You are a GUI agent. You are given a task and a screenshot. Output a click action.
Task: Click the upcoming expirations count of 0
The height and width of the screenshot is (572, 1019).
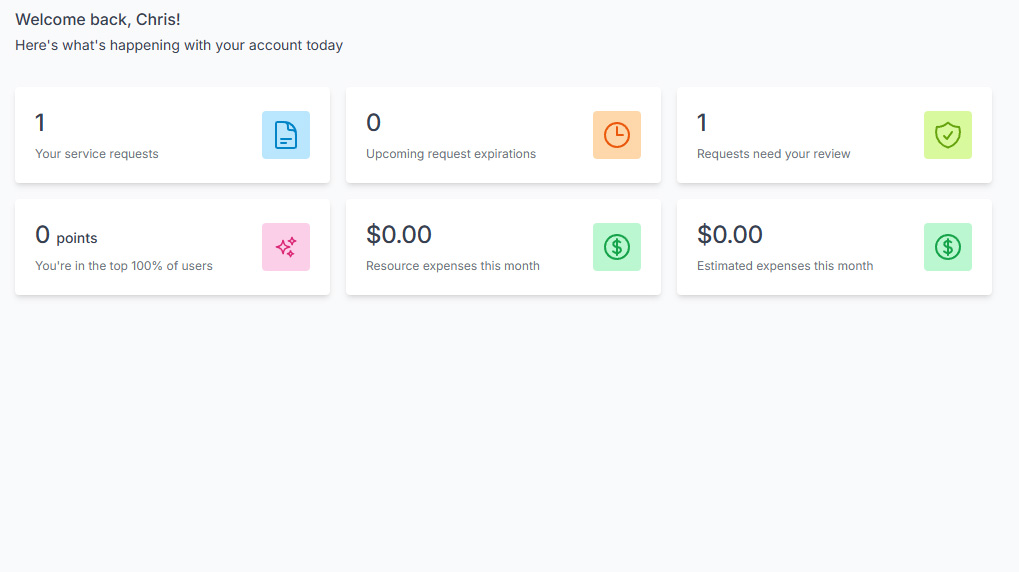[373, 123]
